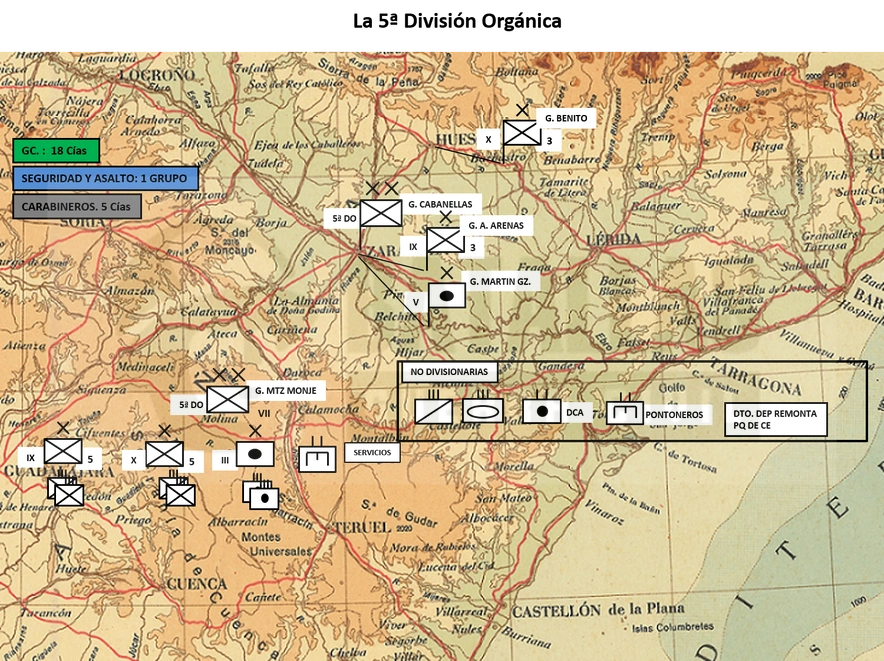Click the green GC. 18 Cías box

click(x=56, y=151)
